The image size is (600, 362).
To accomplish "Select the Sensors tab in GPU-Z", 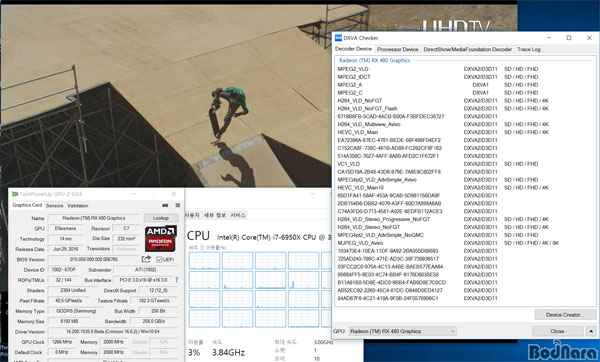I will coord(54,205).
